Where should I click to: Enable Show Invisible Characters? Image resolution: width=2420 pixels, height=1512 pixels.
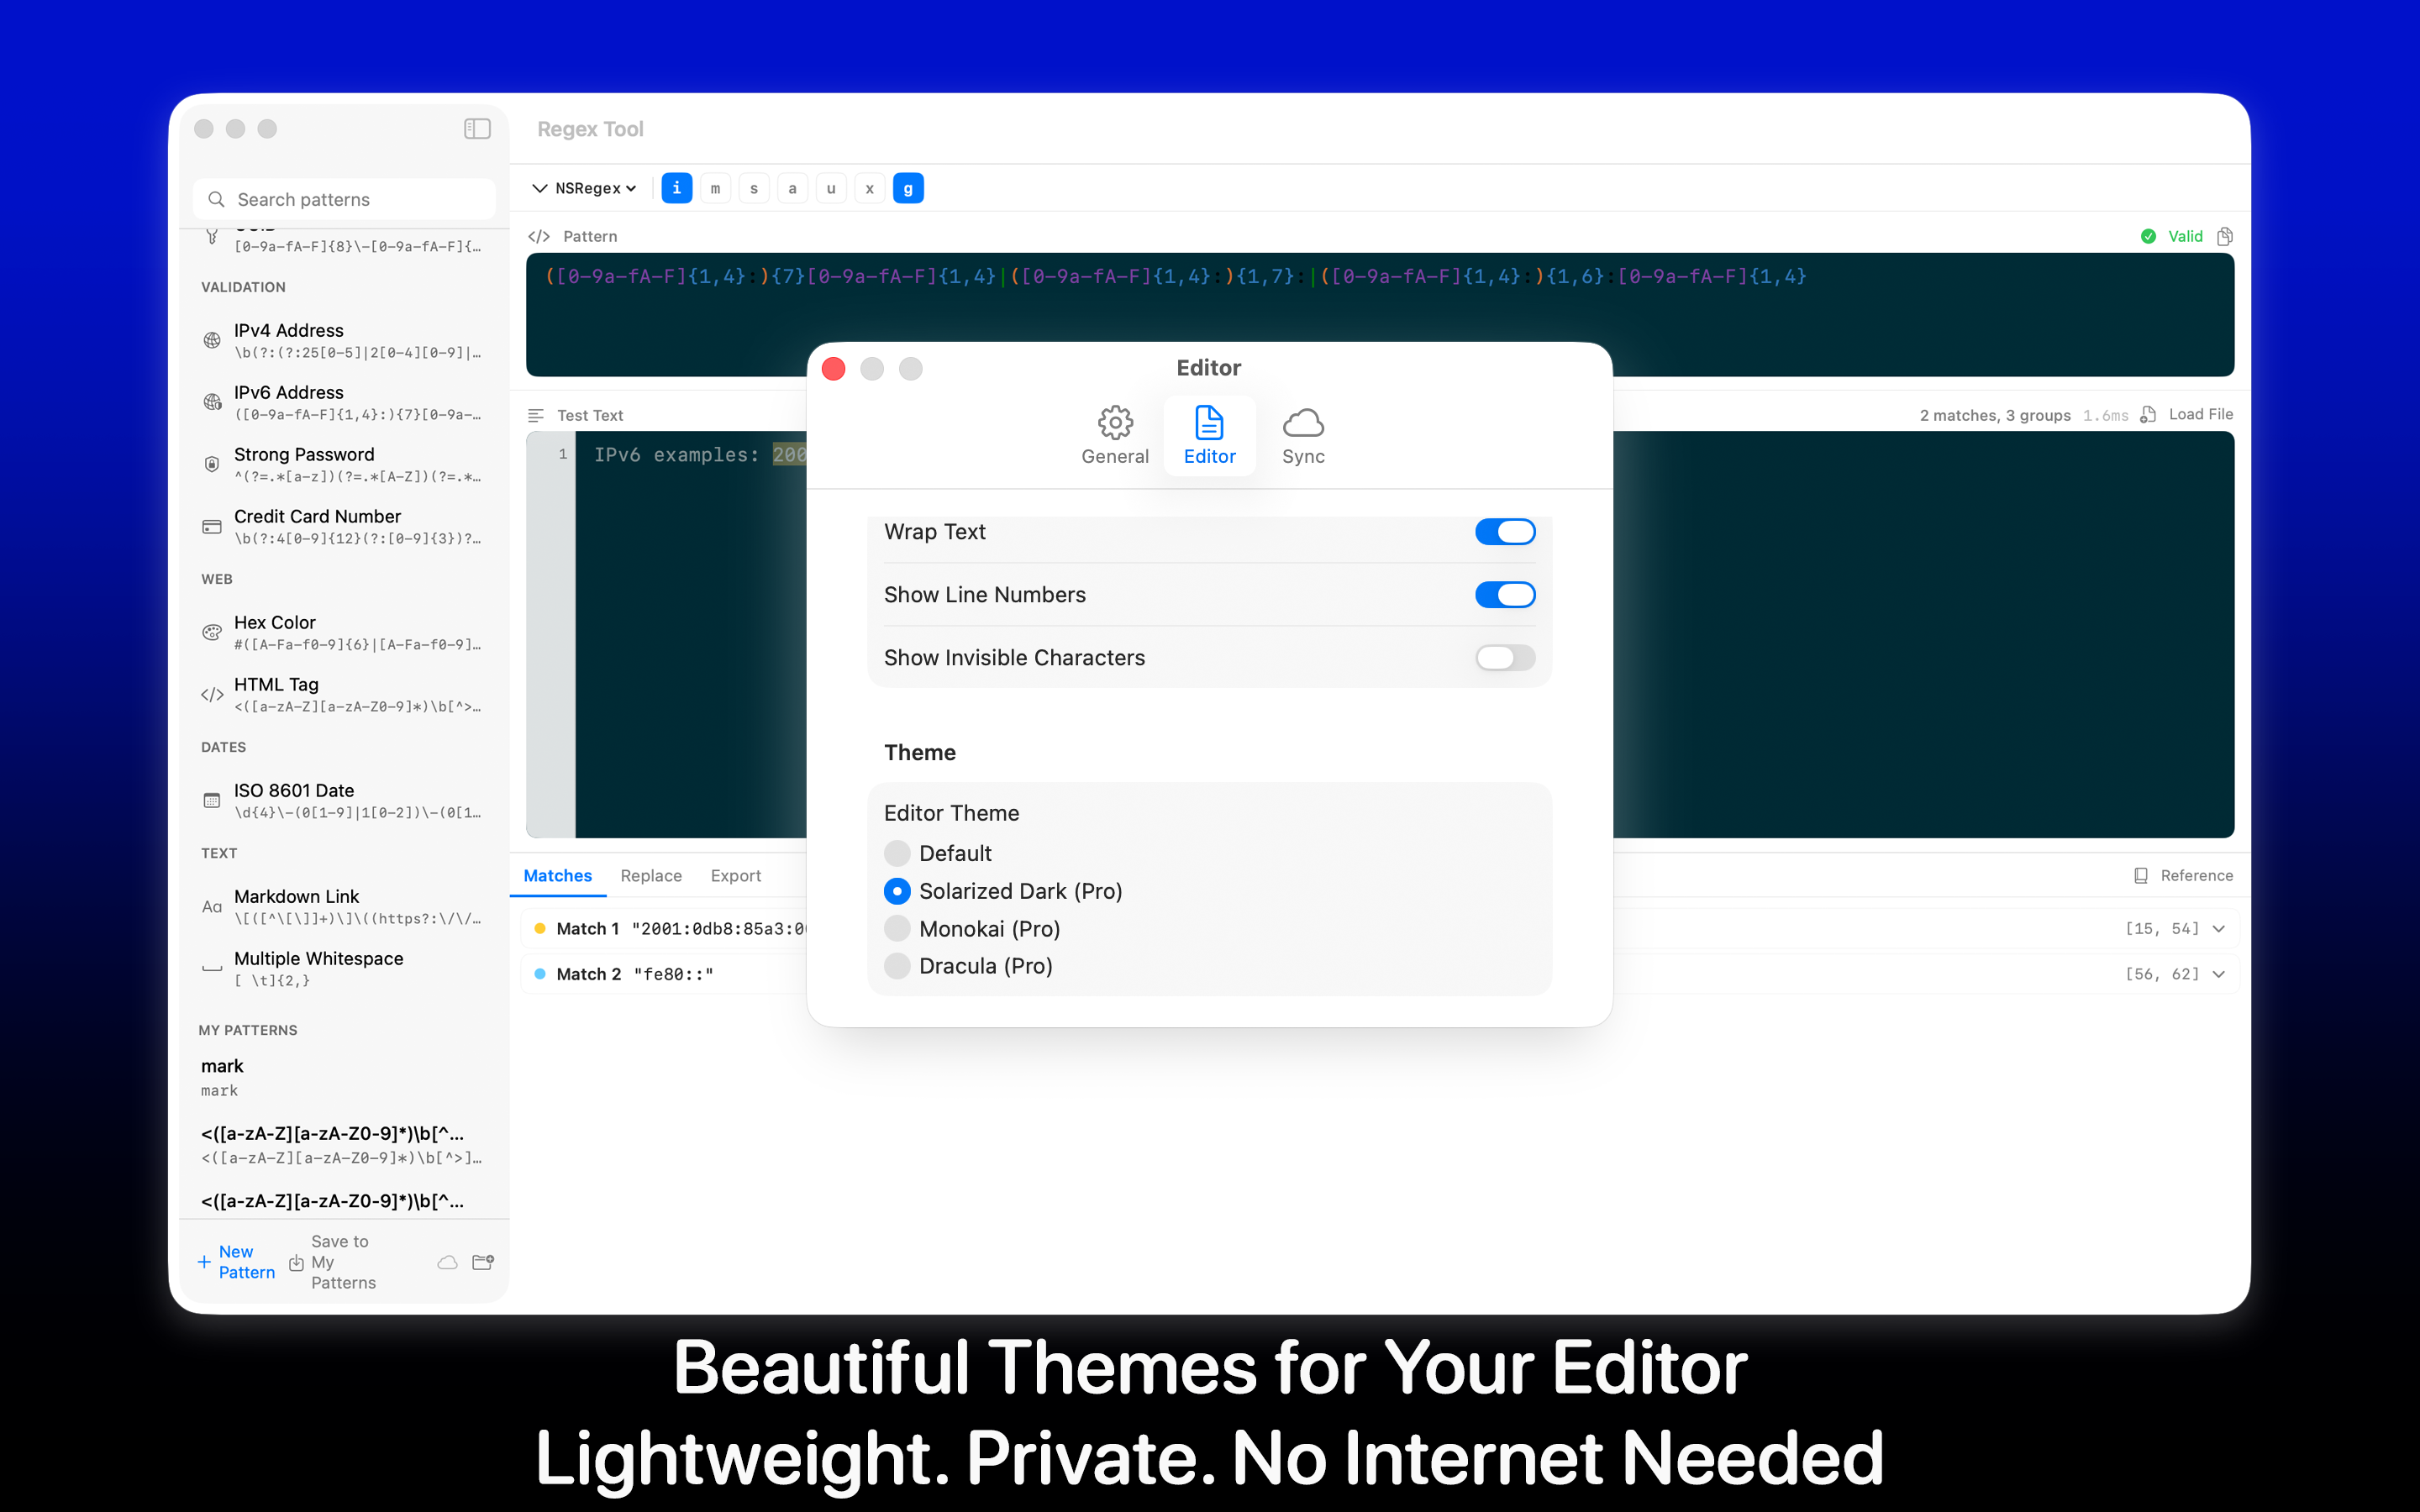pos(1505,657)
